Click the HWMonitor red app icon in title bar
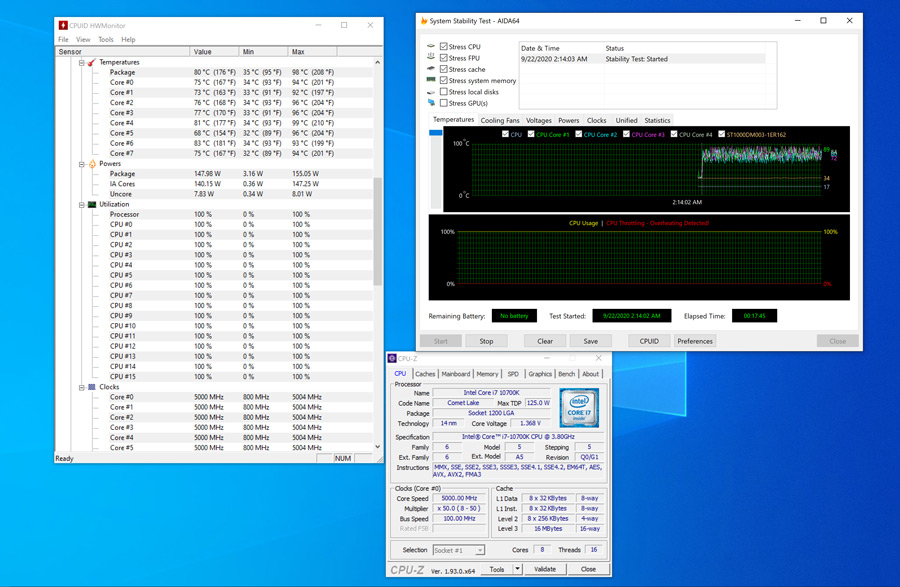The image size is (900, 587). click(63, 25)
